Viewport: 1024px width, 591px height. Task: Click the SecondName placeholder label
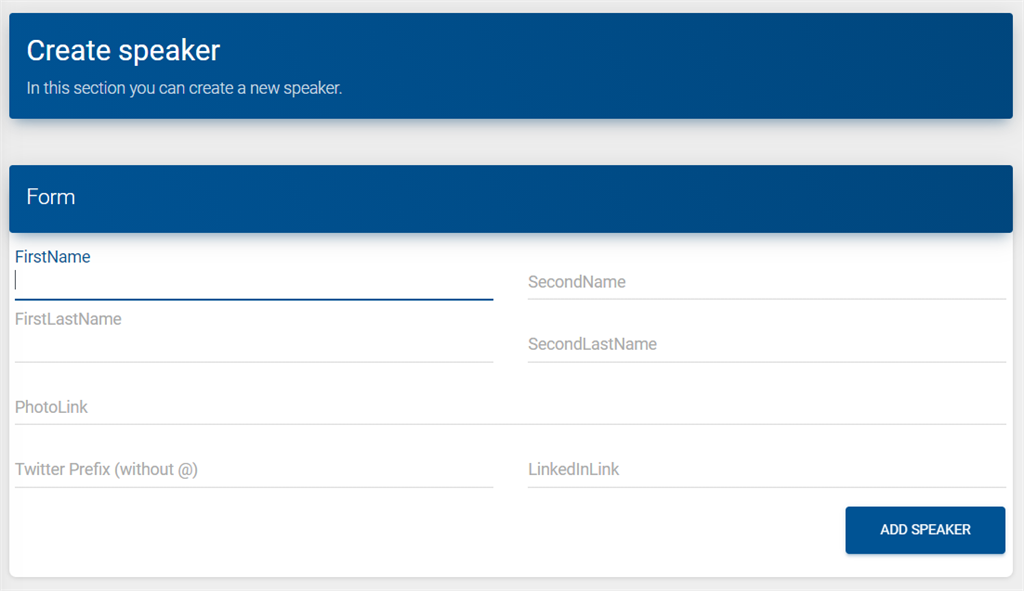[x=577, y=282]
